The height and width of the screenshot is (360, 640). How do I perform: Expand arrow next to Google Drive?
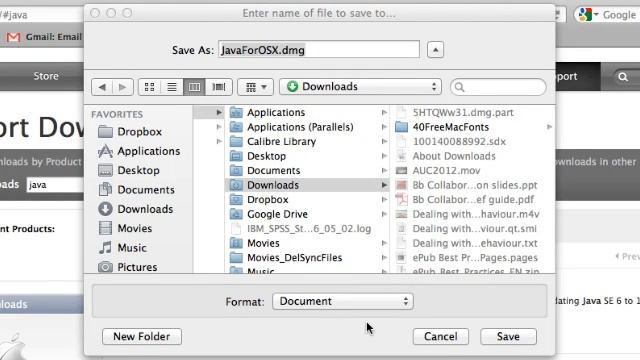[x=384, y=214]
